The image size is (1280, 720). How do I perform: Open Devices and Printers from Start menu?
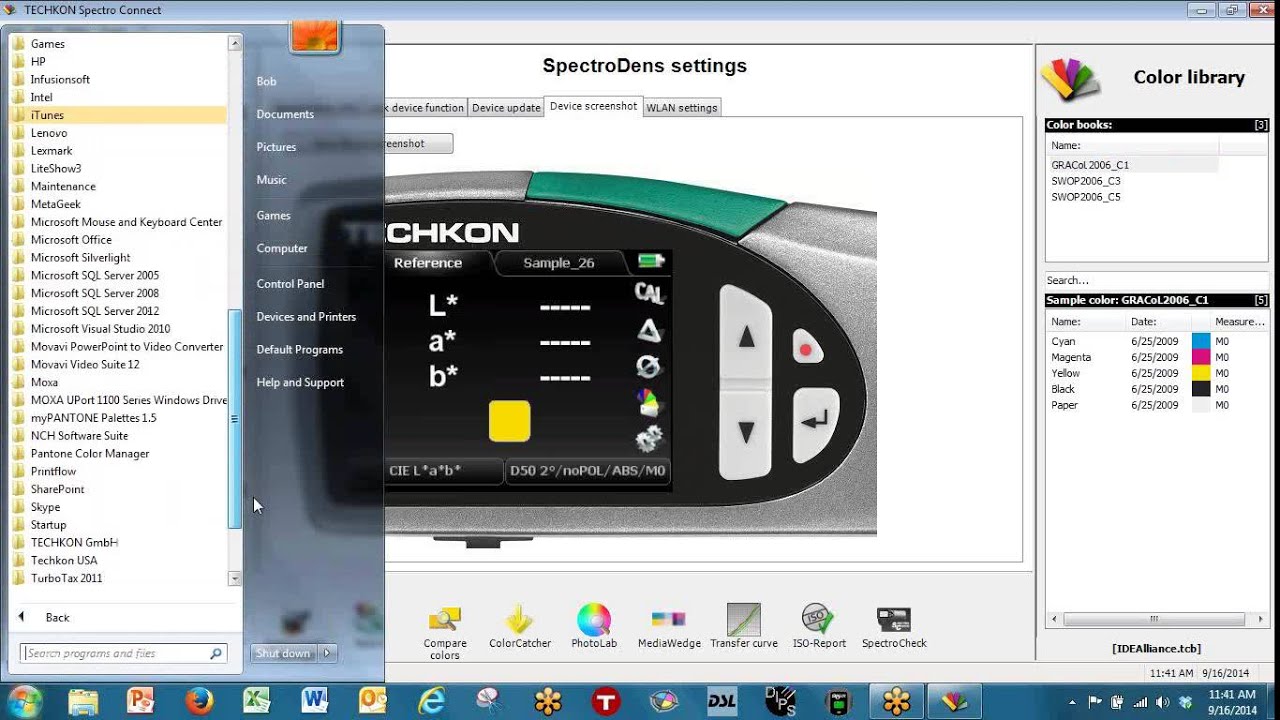306,317
